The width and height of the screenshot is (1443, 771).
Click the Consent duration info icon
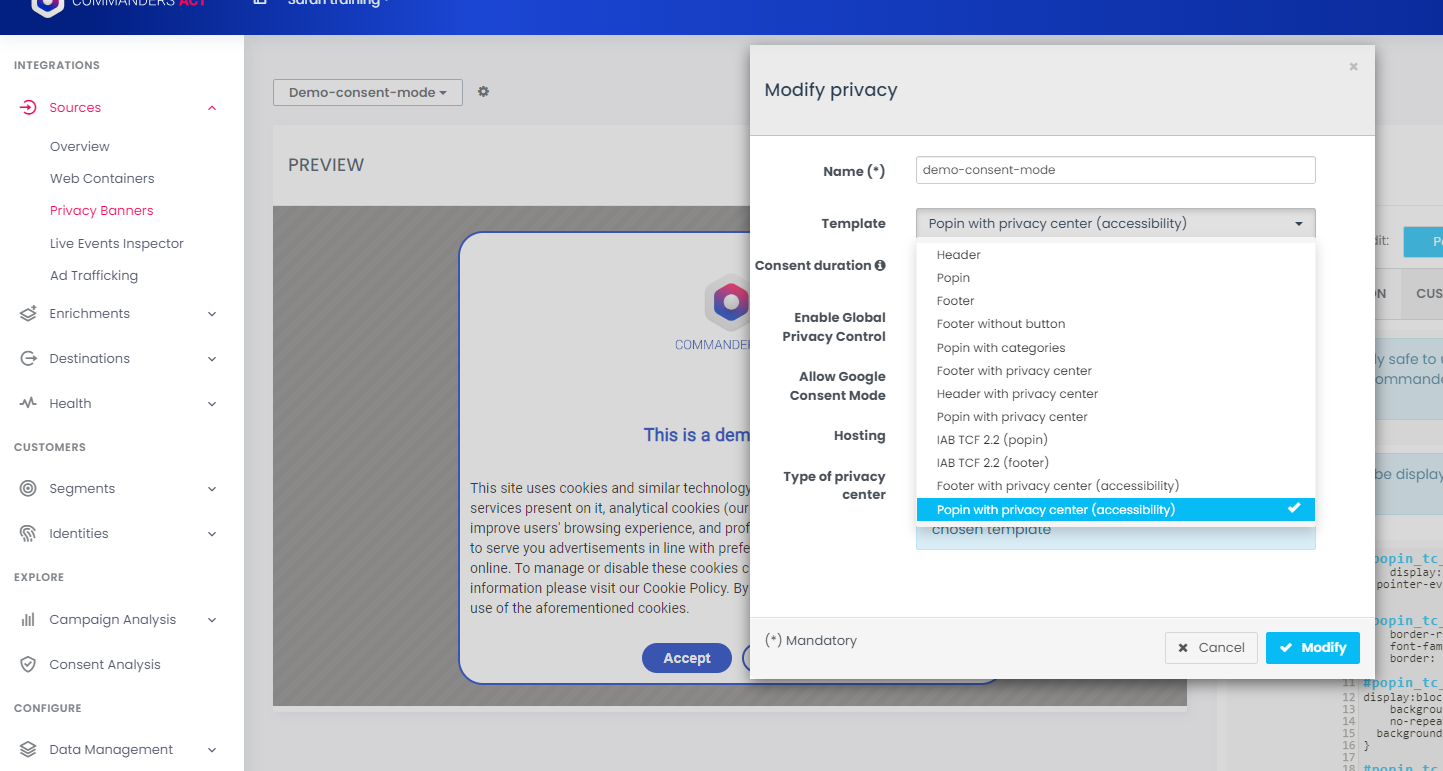pyautogui.click(x=880, y=266)
